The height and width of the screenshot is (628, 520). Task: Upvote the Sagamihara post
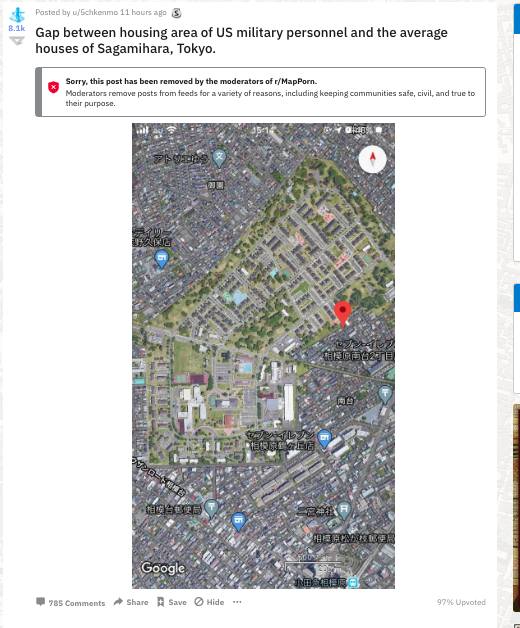(17, 15)
